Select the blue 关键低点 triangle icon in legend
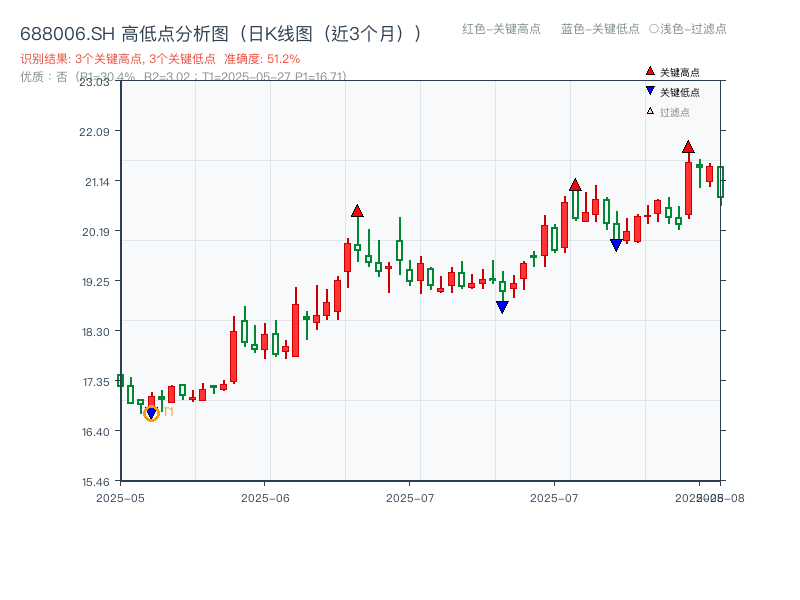The image size is (800, 600). click(x=649, y=91)
